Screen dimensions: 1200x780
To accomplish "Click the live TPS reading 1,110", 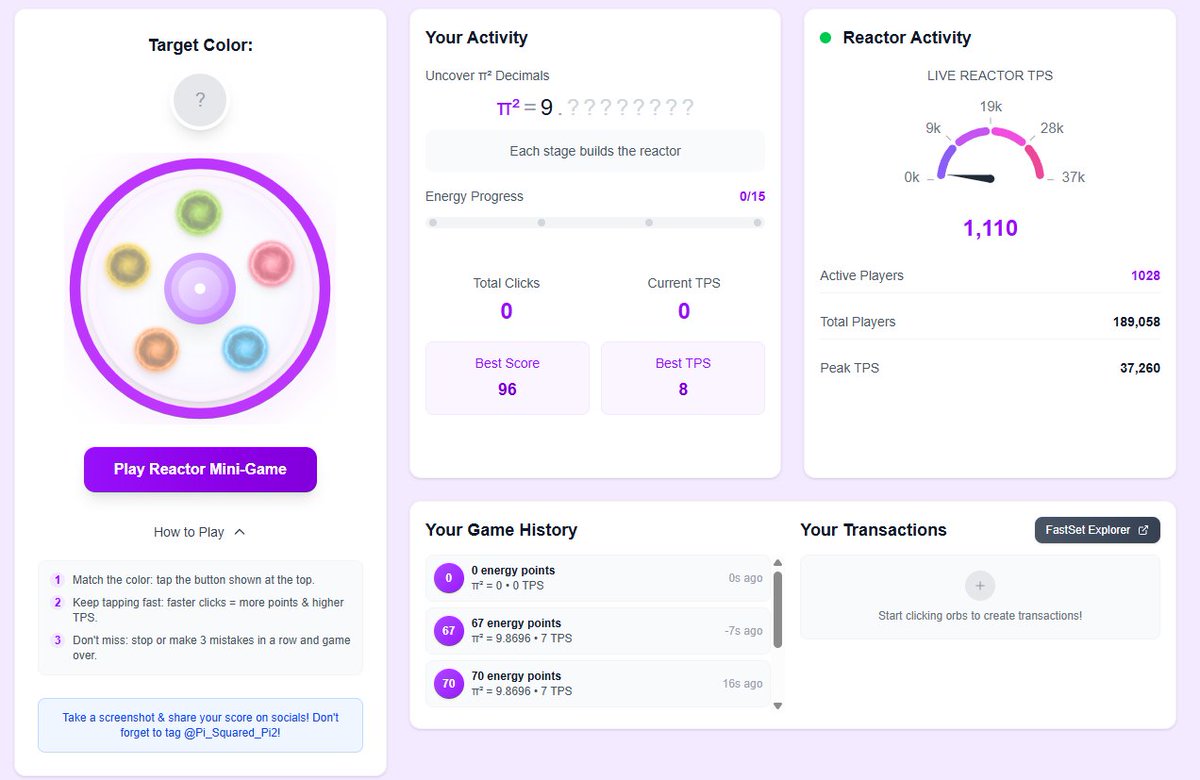I will pos(990,228).
